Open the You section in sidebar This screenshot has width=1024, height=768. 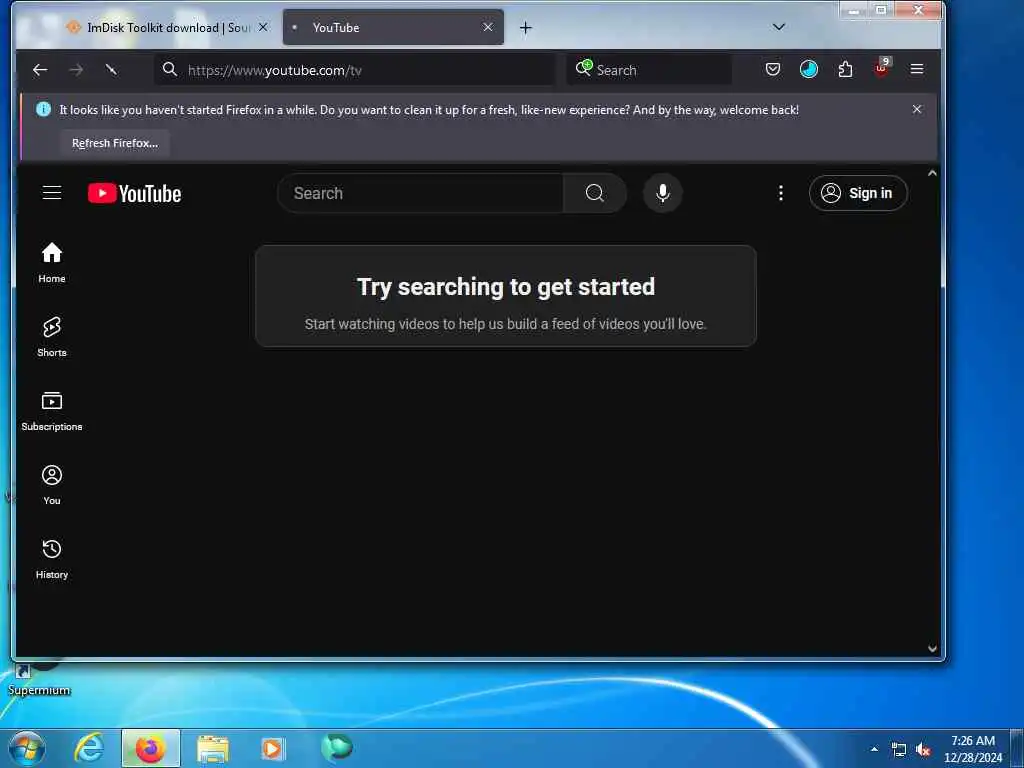pyautogui.click(x=52, y=485)
